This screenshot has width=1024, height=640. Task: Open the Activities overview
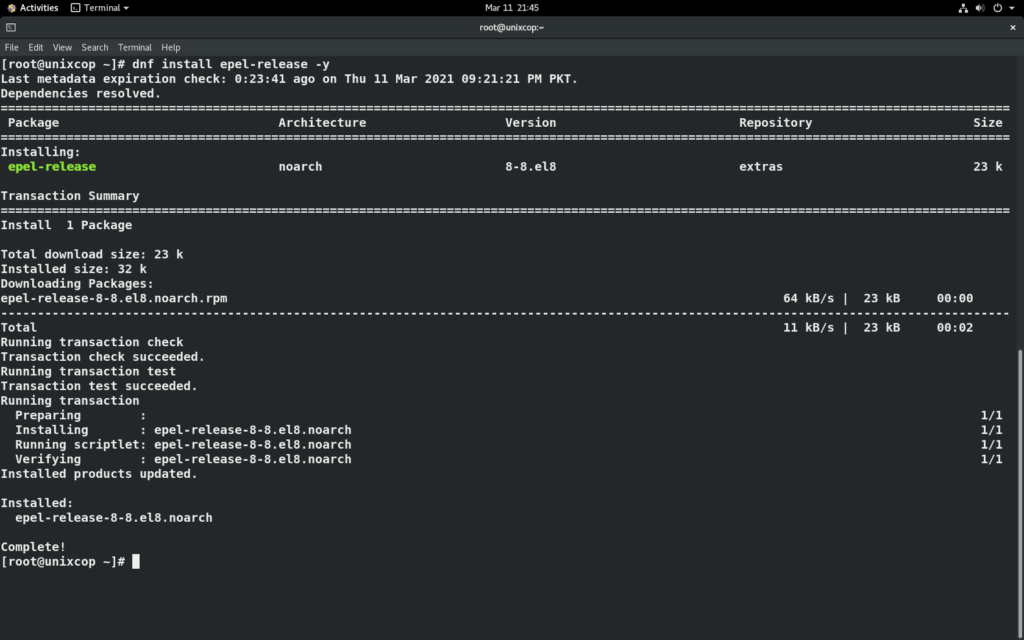[33, 8]
